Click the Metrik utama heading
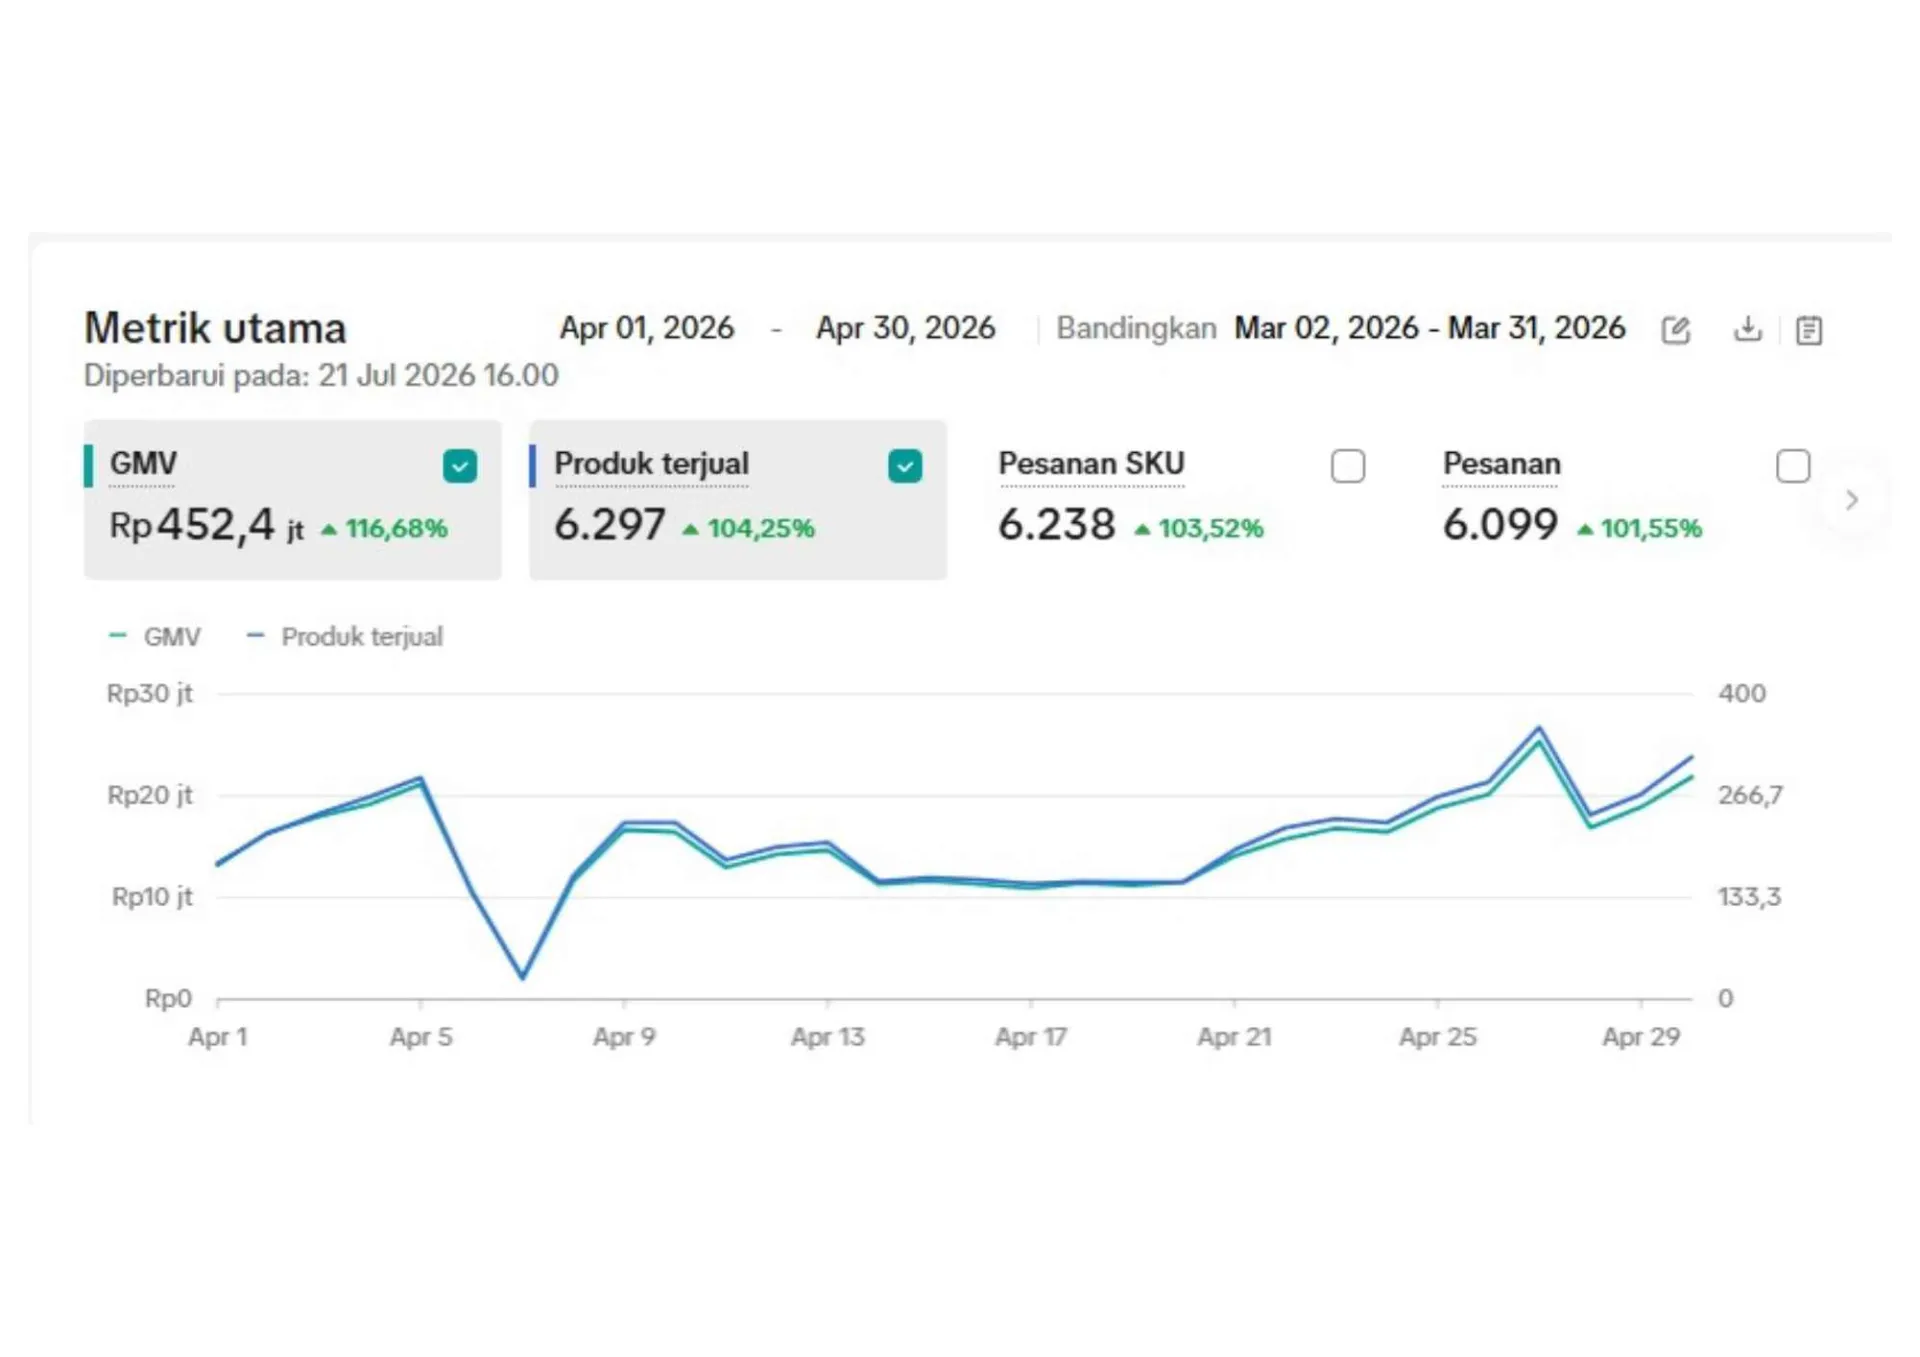Image resolution: width=1920 pixels, height=1357 pixels. point(215,328)
